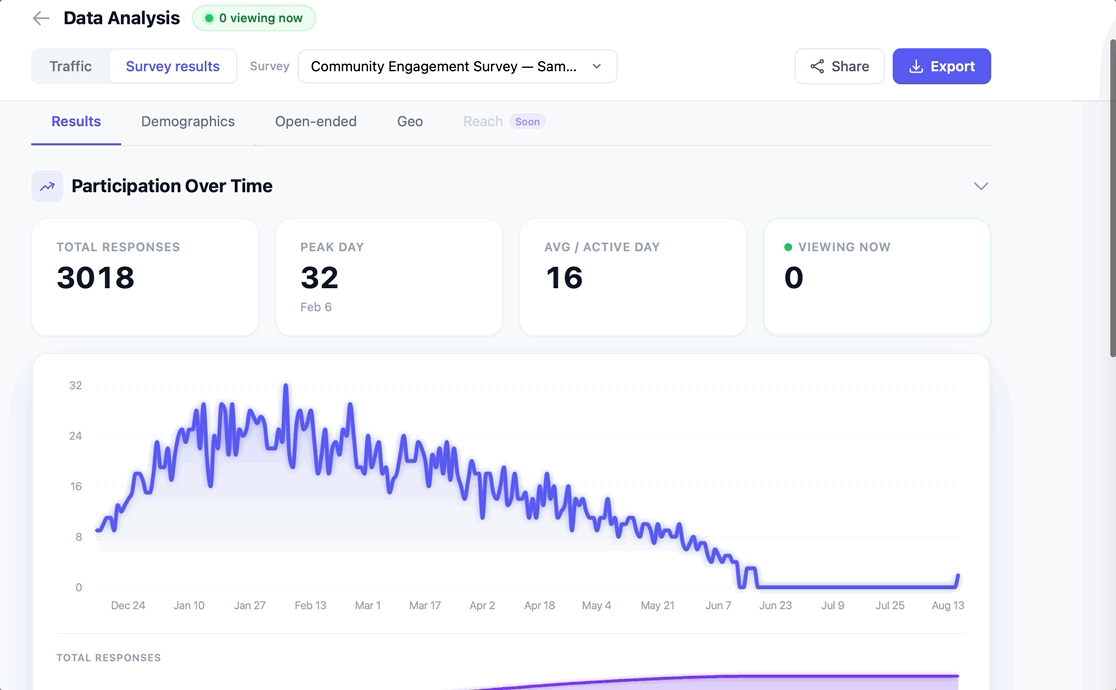Open the Demographics tab
This screenshot has width=1116, height=690.
point(188,122)
